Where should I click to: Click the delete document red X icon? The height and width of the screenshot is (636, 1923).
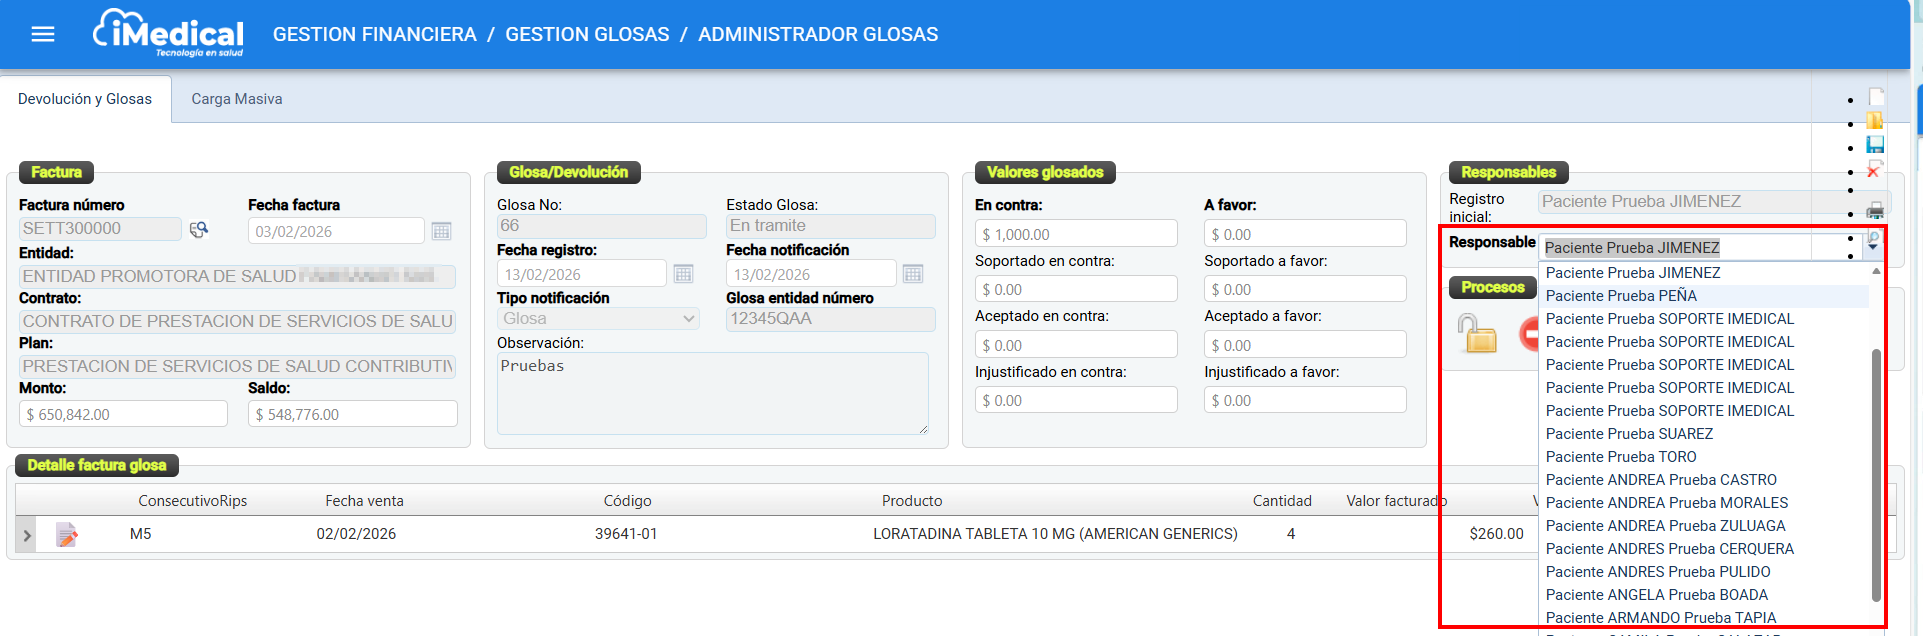point(1875,170)
